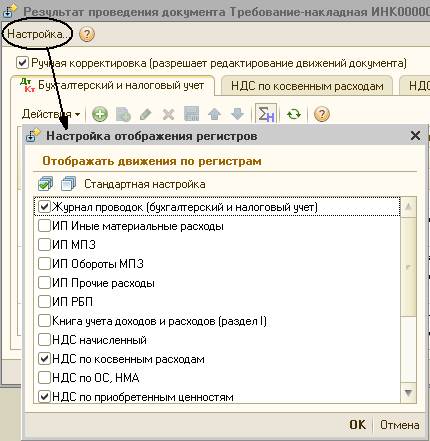Screen dimensions: 430x441
Task: Click the Отображать движения по регистрам heading
Action: 152,161
